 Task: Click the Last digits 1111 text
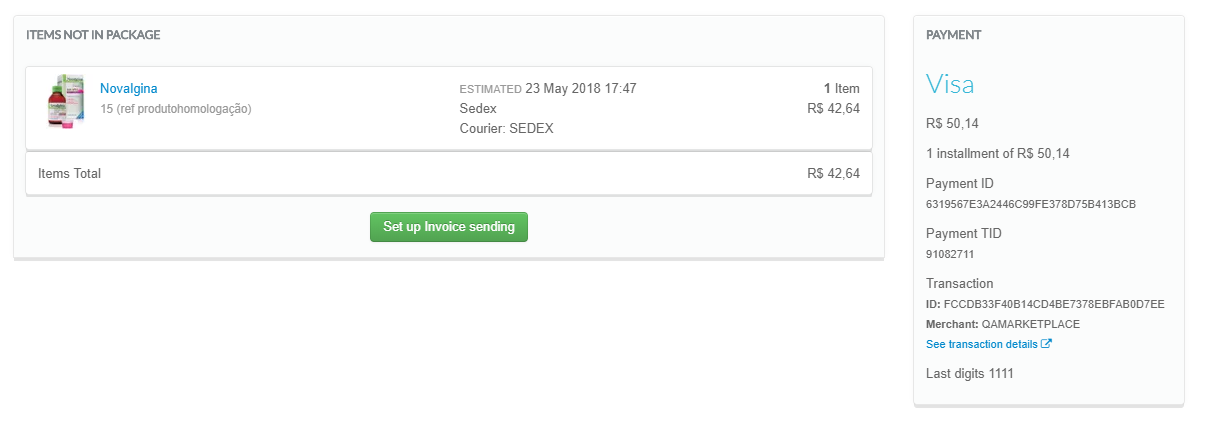(x=970, y=374)
